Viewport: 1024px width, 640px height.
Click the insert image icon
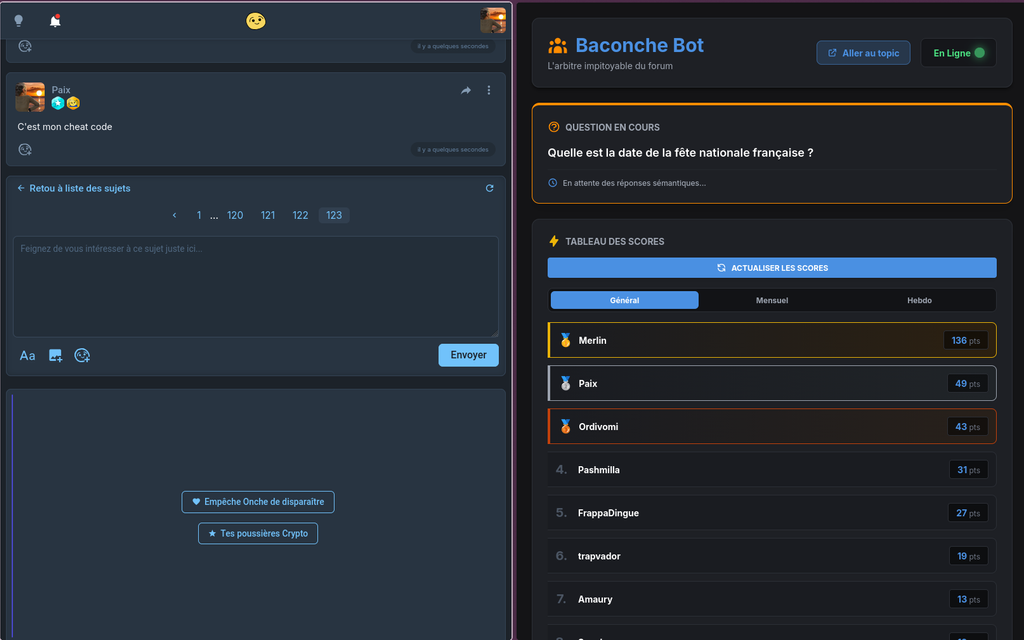tap(55, 355)
